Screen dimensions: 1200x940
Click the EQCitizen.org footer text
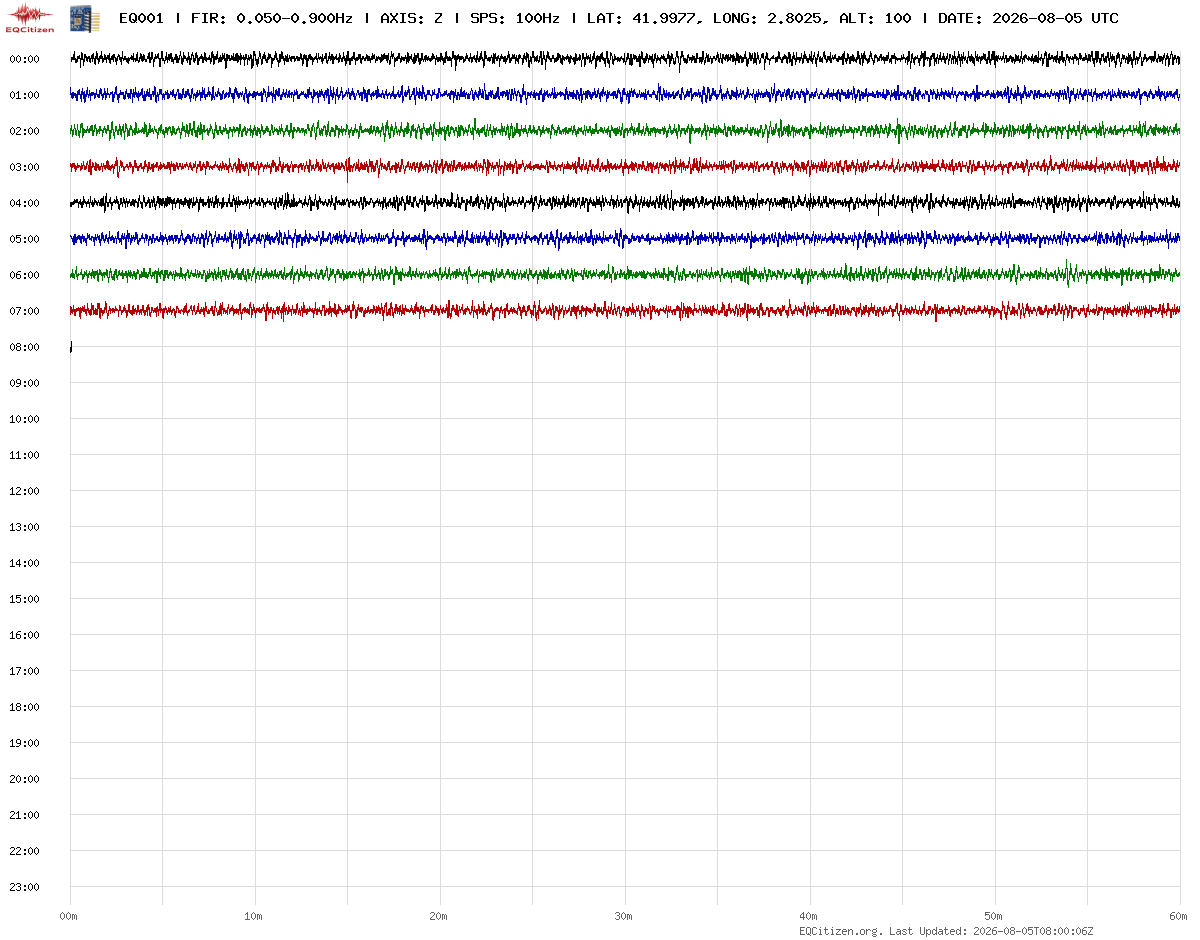[x=841, y=931]
